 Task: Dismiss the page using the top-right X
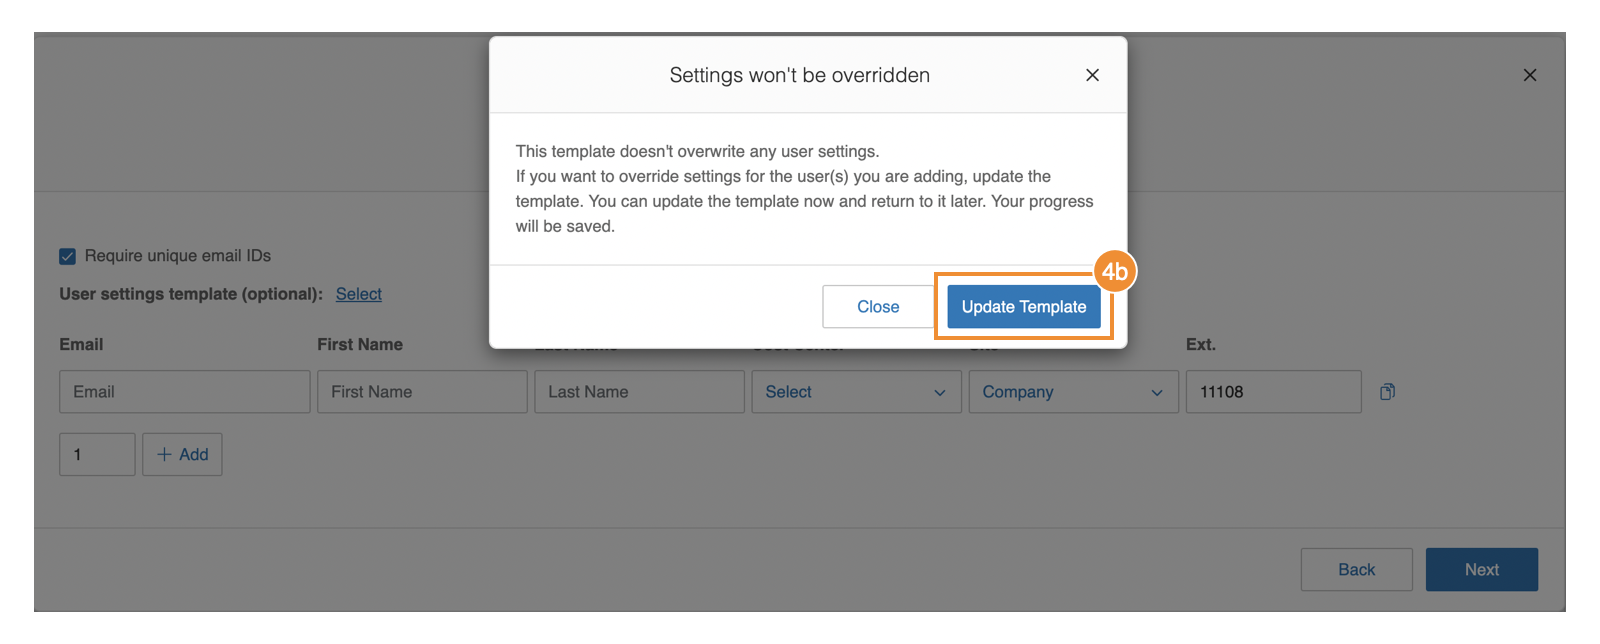coord(1530,74)
